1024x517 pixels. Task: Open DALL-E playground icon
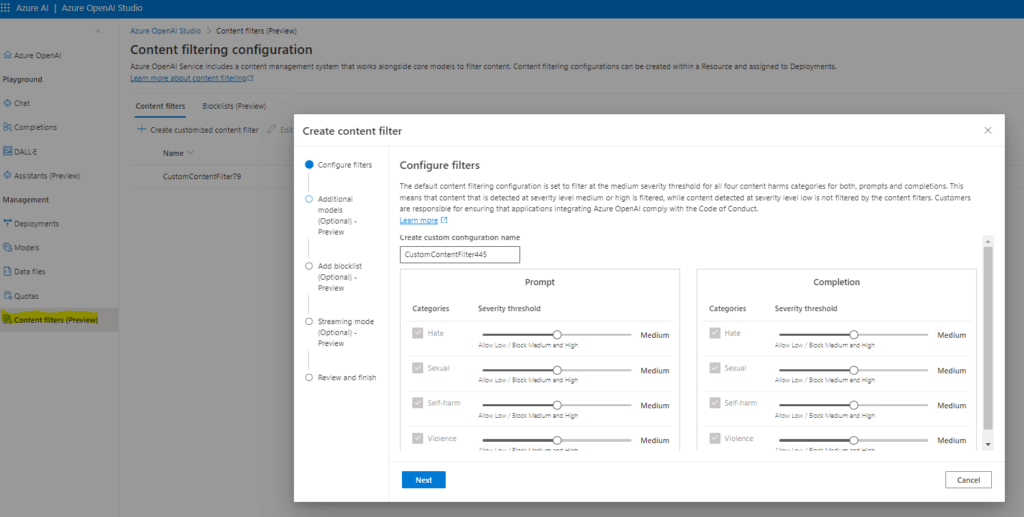point(8,151)
